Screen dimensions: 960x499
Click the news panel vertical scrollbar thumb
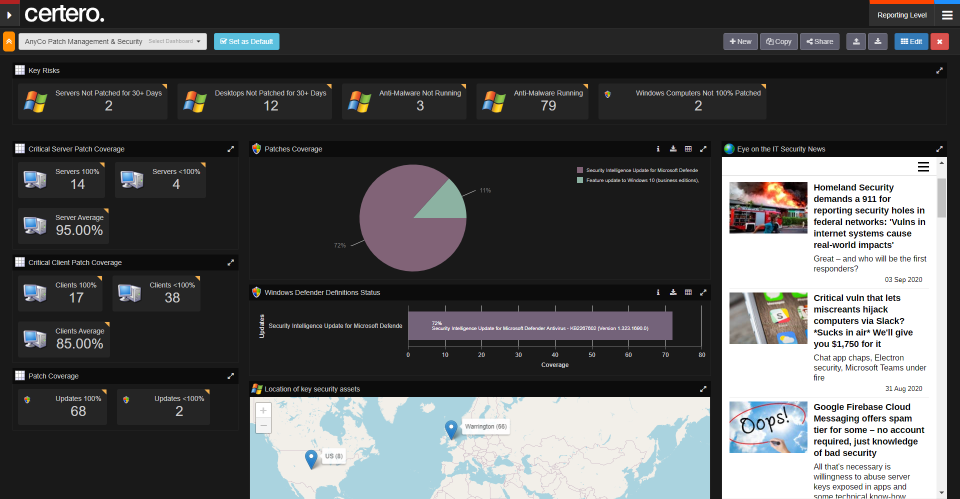[942, 197]
